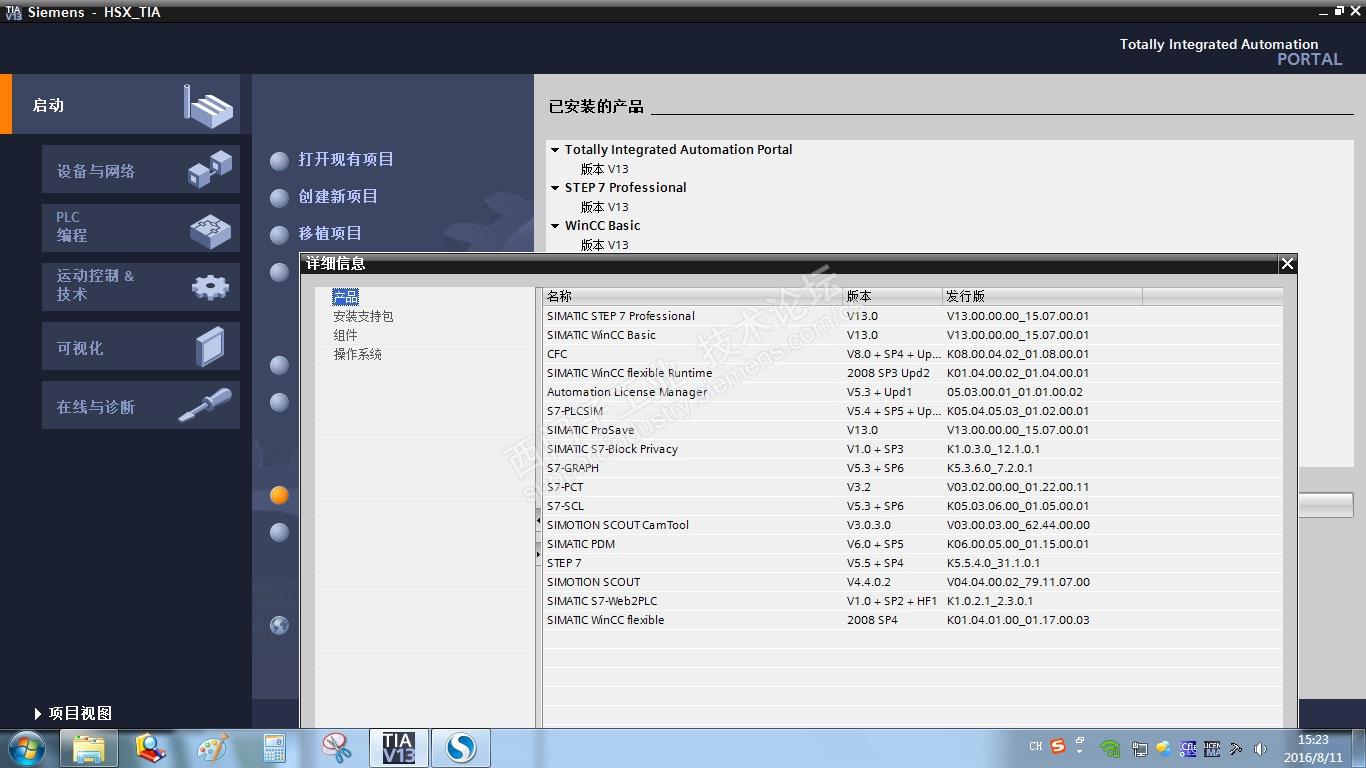Viewport: 1366px width, 768px height.
Task: Click the magnifier app taskbar icon
Action: (151, 748)
